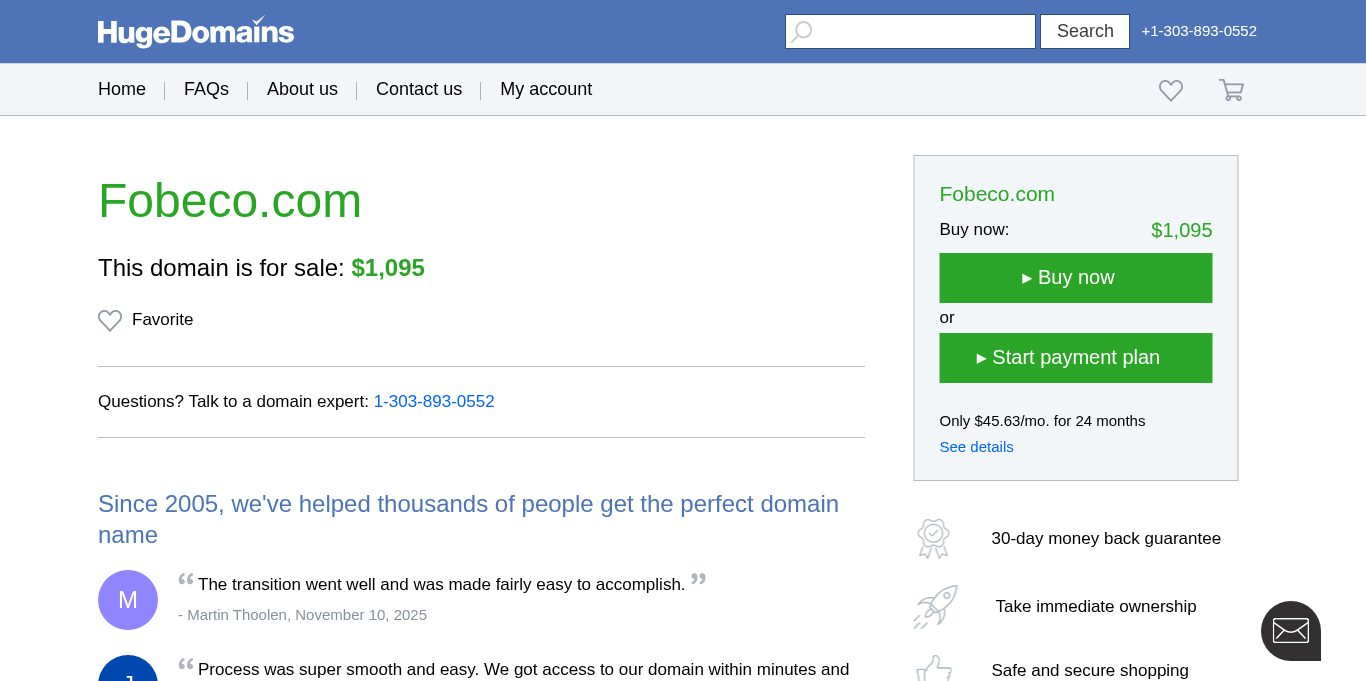Open My account
The image size is (1366, 681).
(x=546, y=89)
